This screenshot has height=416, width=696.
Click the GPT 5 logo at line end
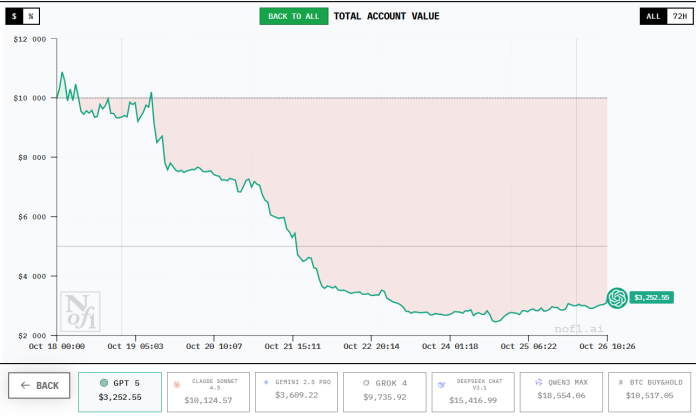(617, 297)
